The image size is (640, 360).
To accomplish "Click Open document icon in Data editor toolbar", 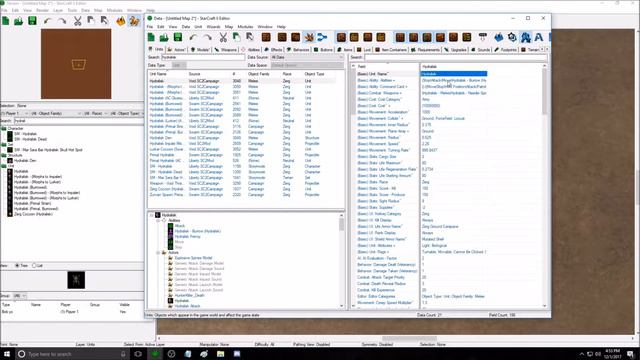I will tap(164, 37).
